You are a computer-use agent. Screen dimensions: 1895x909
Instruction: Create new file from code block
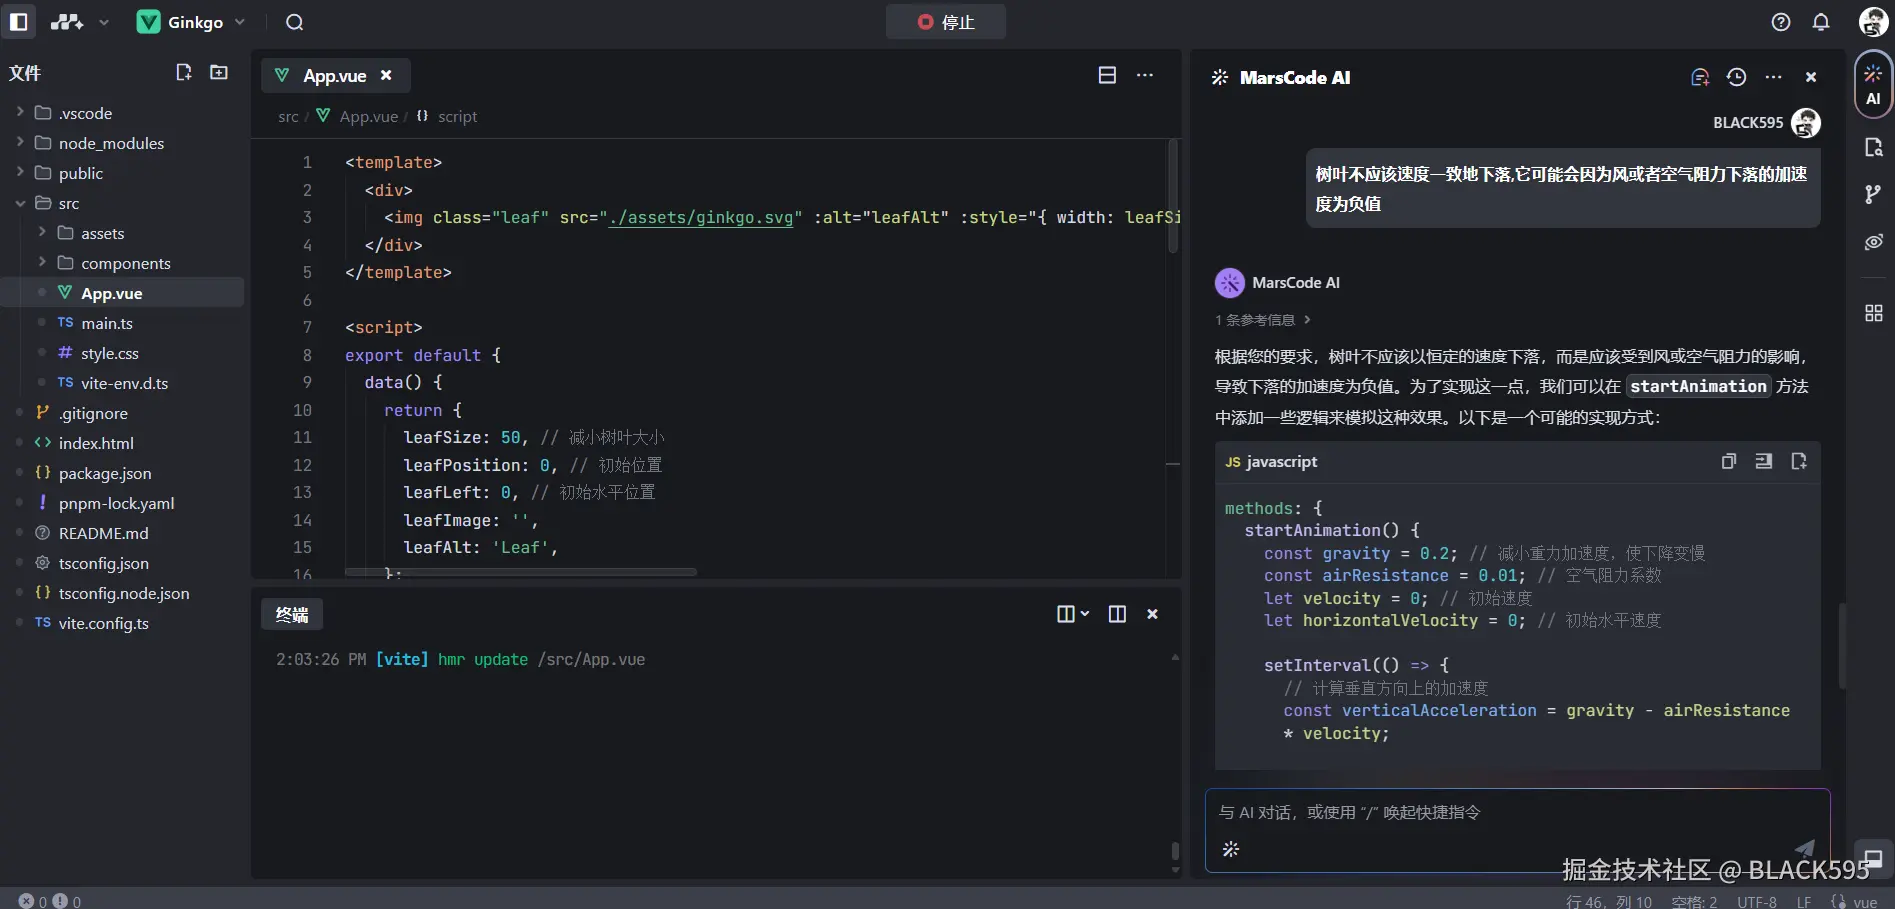coord(1798,461)
